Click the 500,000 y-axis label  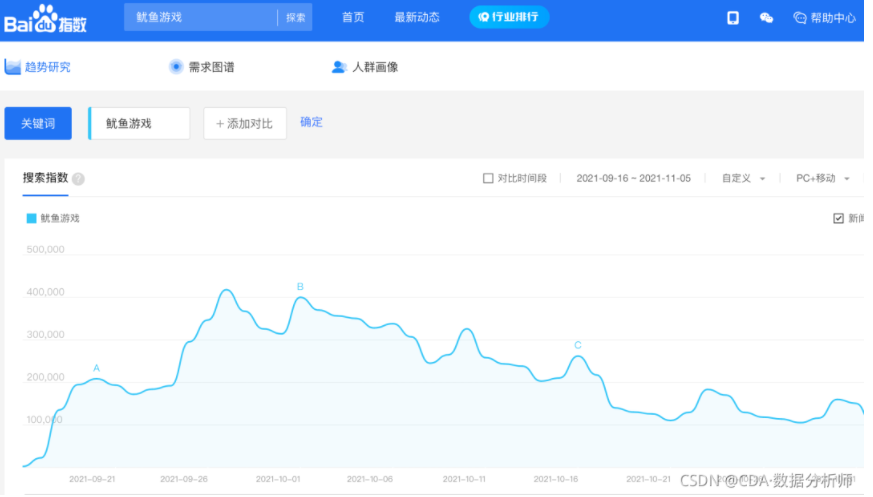click(45, 249)
